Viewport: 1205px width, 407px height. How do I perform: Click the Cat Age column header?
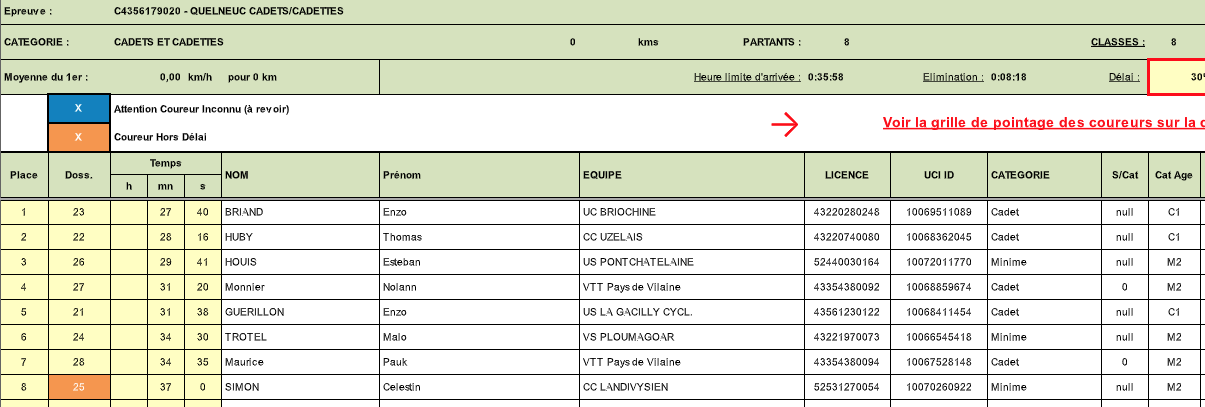click(1173, 175)
